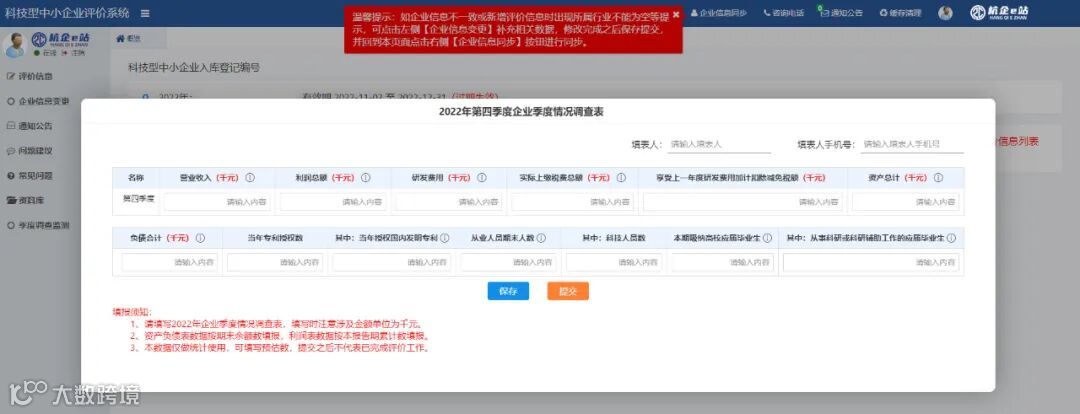1080x414 pixels.
Task: Click the 填表人 input field
Action: click(x=718, y=144)
